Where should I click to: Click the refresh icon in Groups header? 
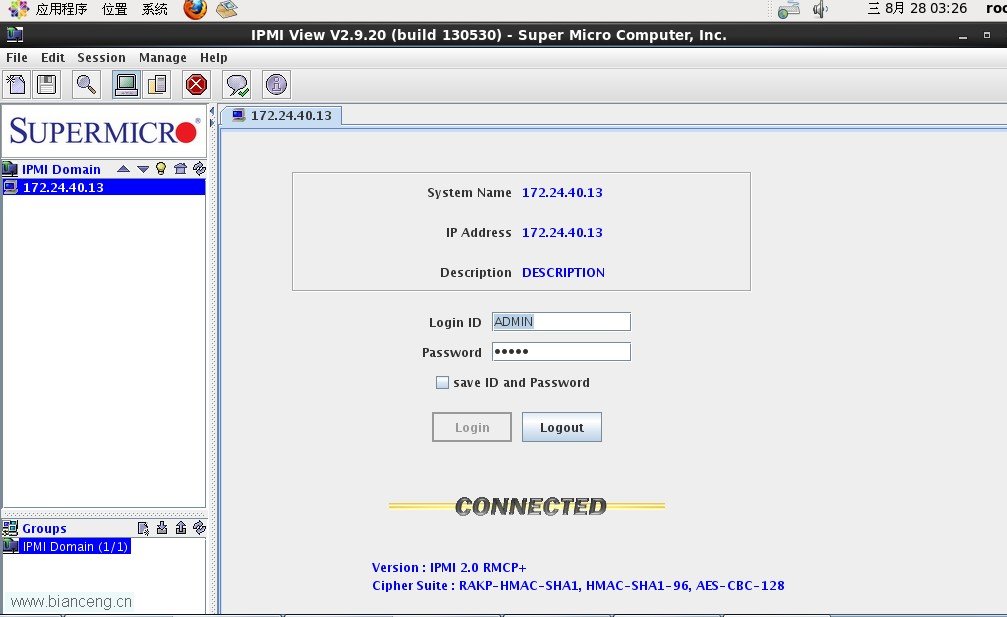coord(199,528)
